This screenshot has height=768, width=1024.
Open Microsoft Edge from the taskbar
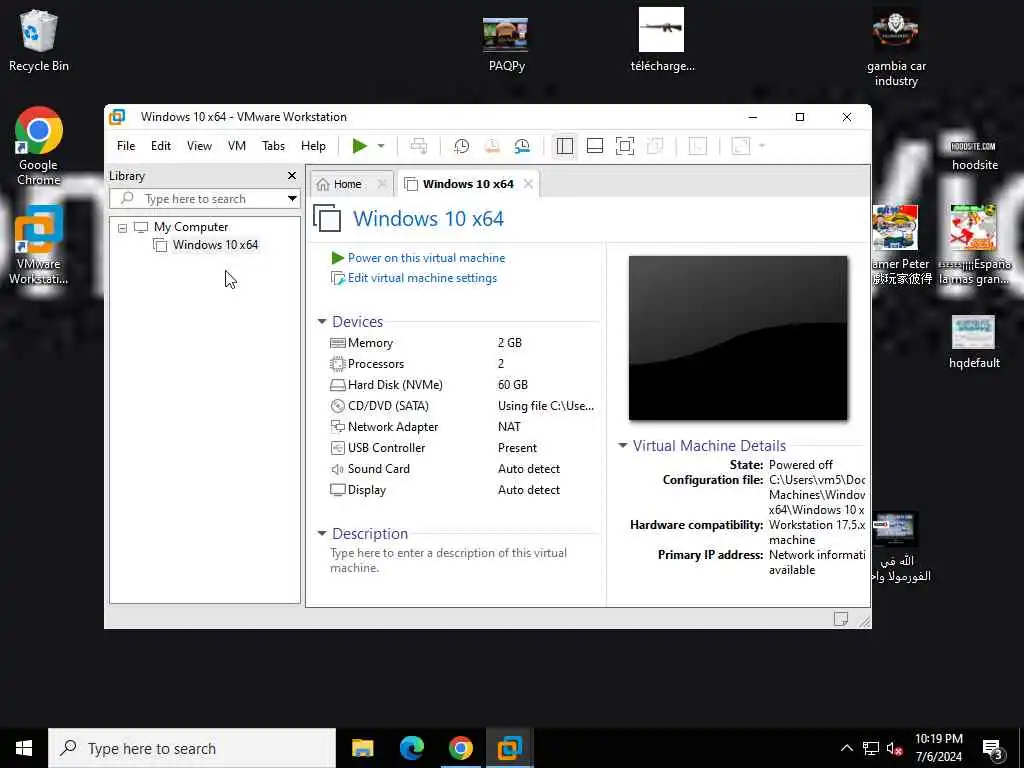point(411,748)
